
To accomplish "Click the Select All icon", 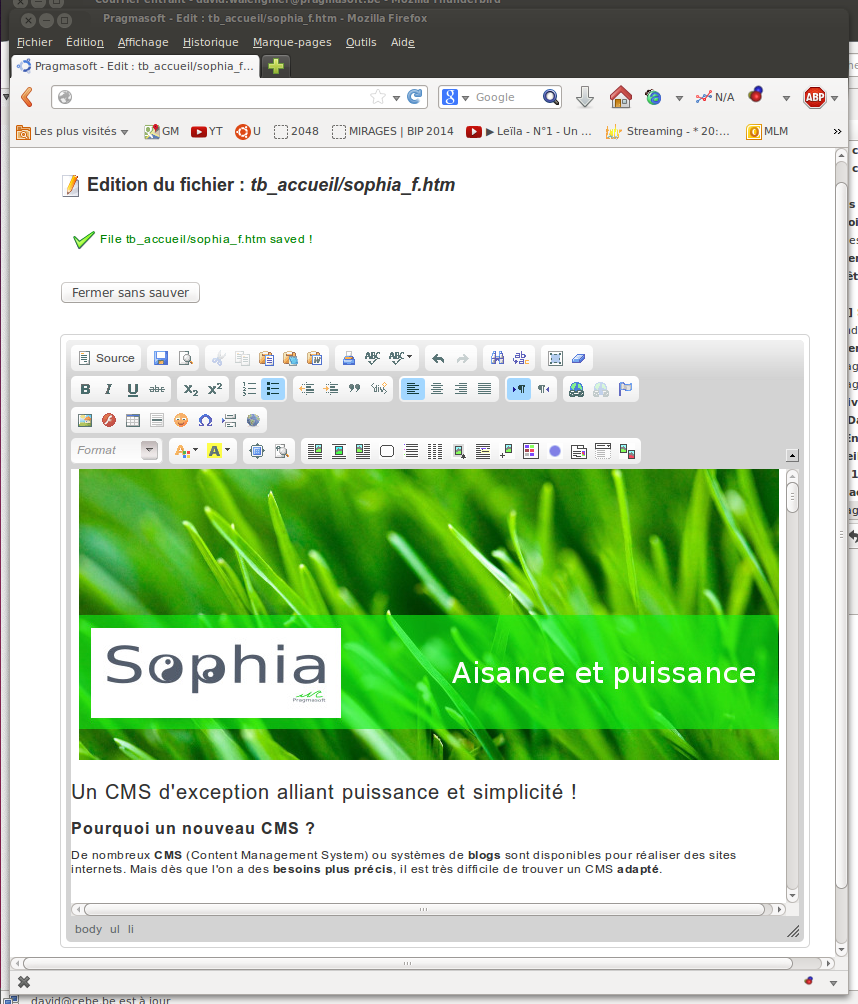I will [555, 358].
